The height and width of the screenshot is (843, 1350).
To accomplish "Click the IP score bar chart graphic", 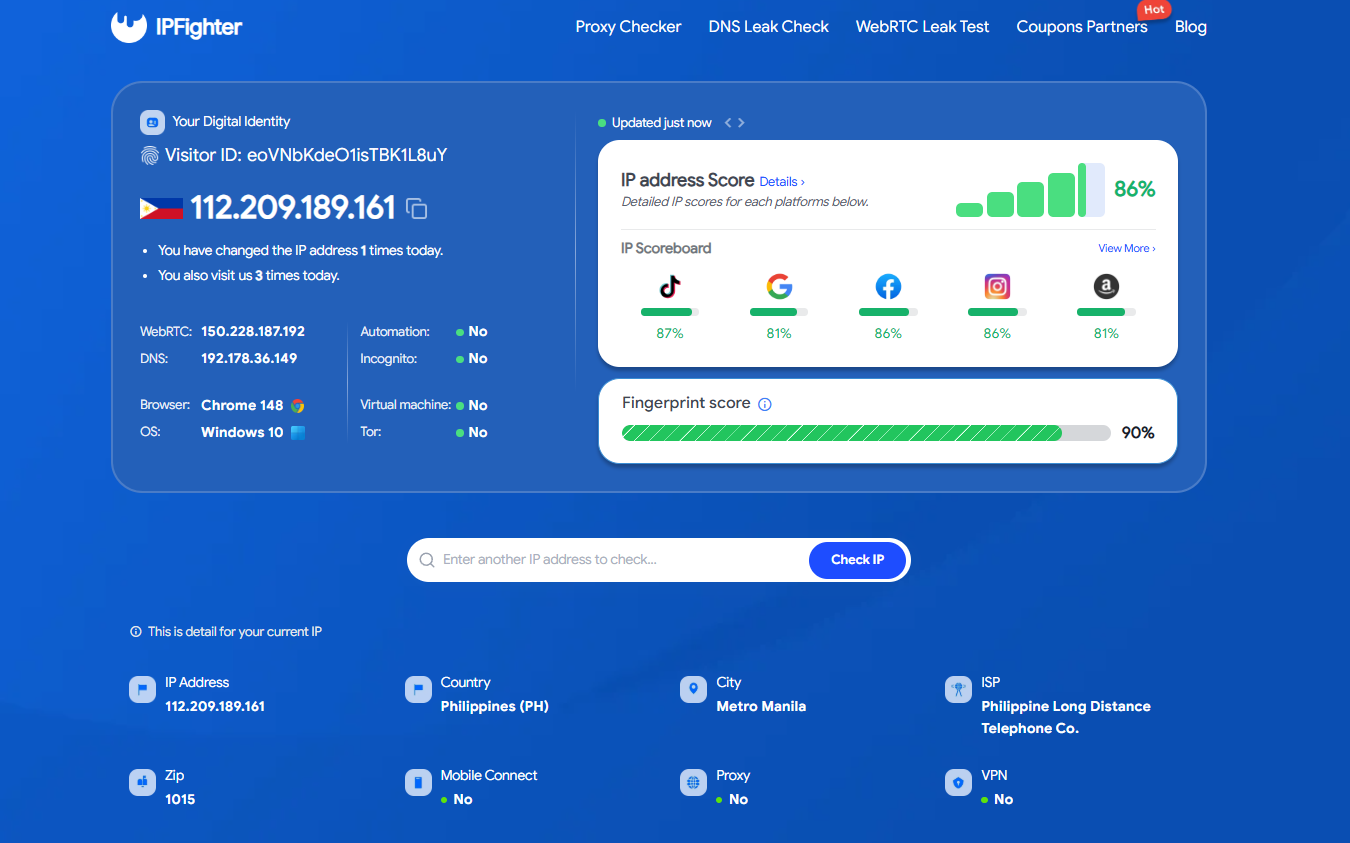I will (x=1030, y=190).
